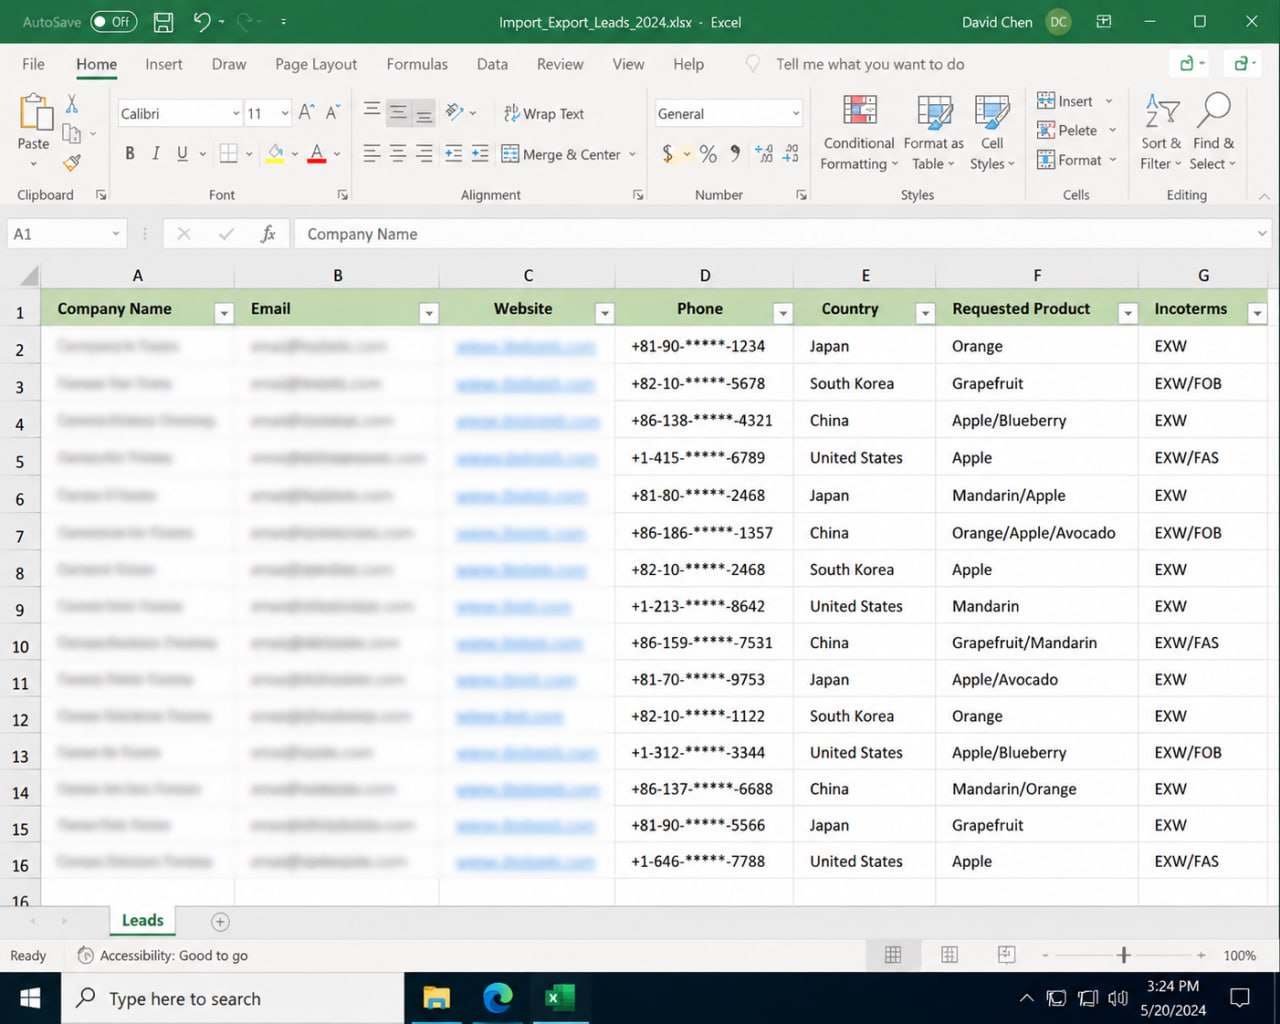Open the font size dropdown
This screenshot has width=1280, height=1024.
[x=285, y=113]
